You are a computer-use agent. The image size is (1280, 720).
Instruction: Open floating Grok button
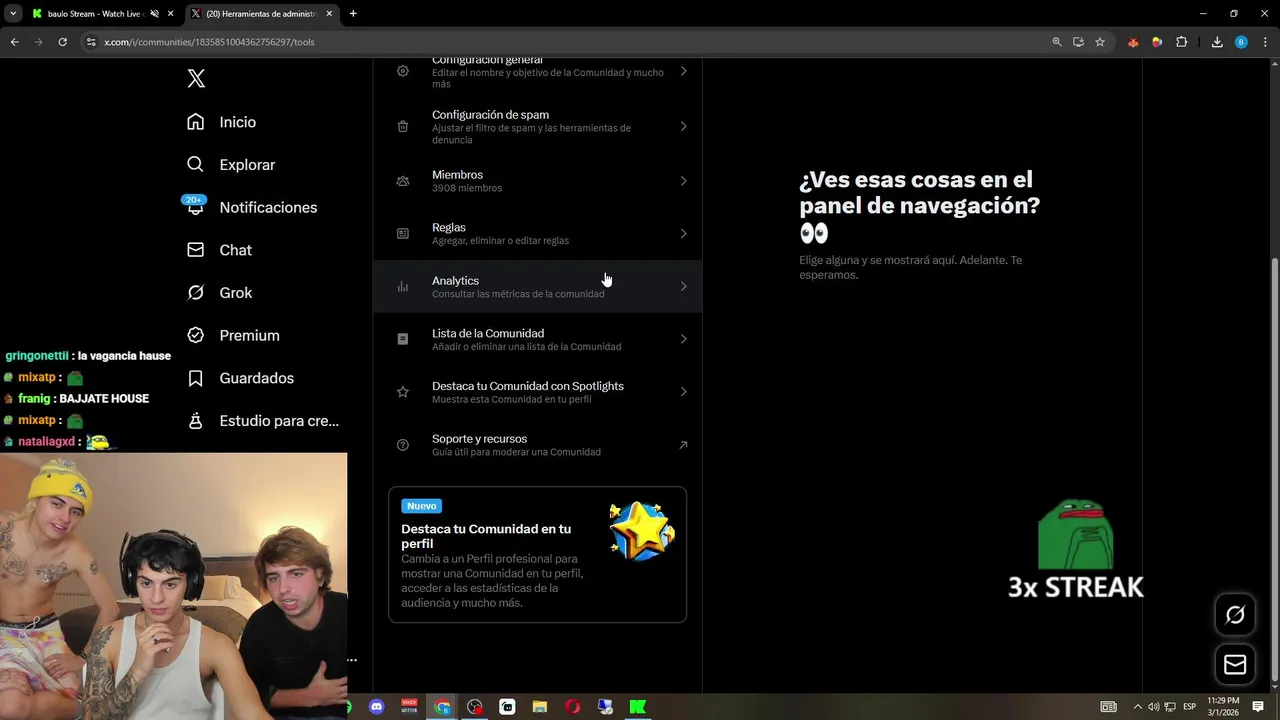tap(1235, 615)
